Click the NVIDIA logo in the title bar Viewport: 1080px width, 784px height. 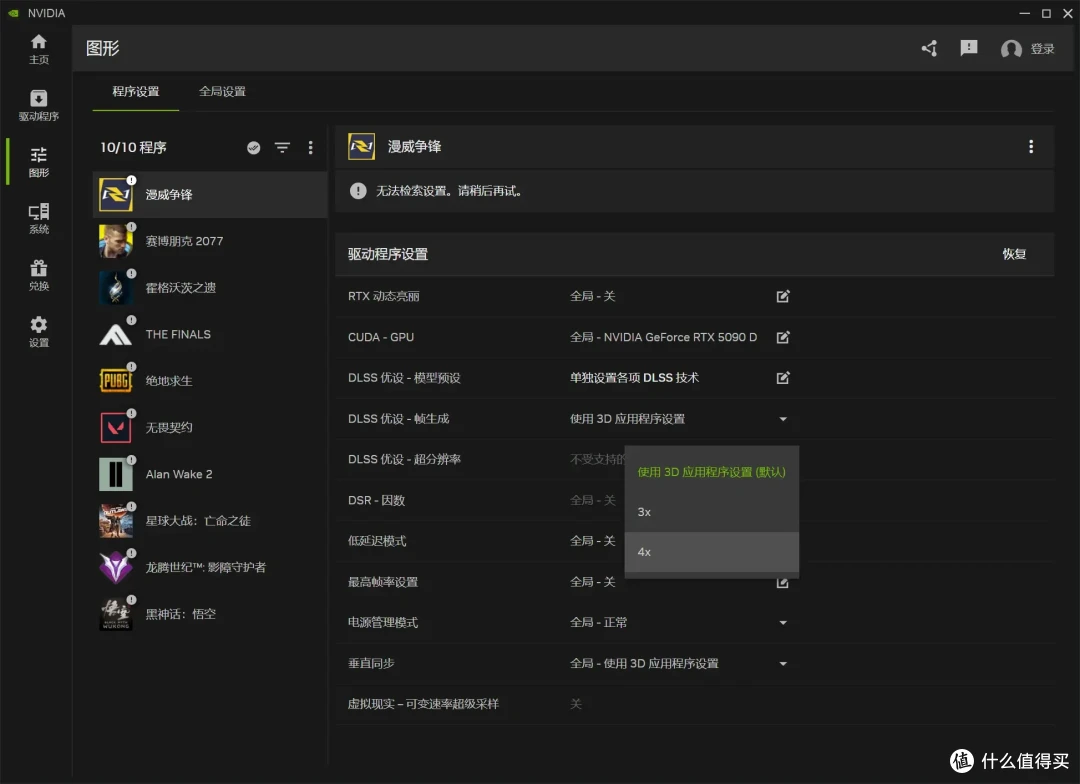13,13
